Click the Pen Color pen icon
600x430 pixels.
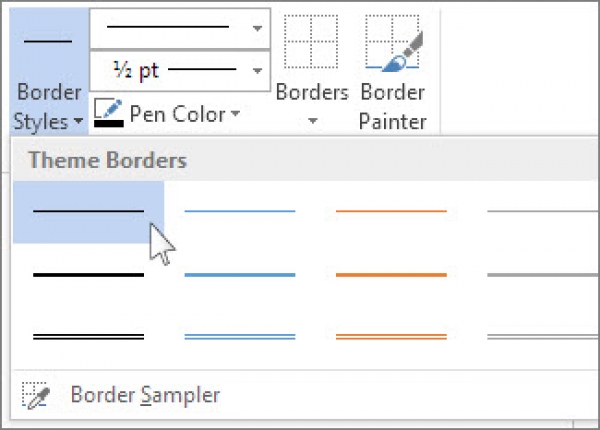(107, 110)
